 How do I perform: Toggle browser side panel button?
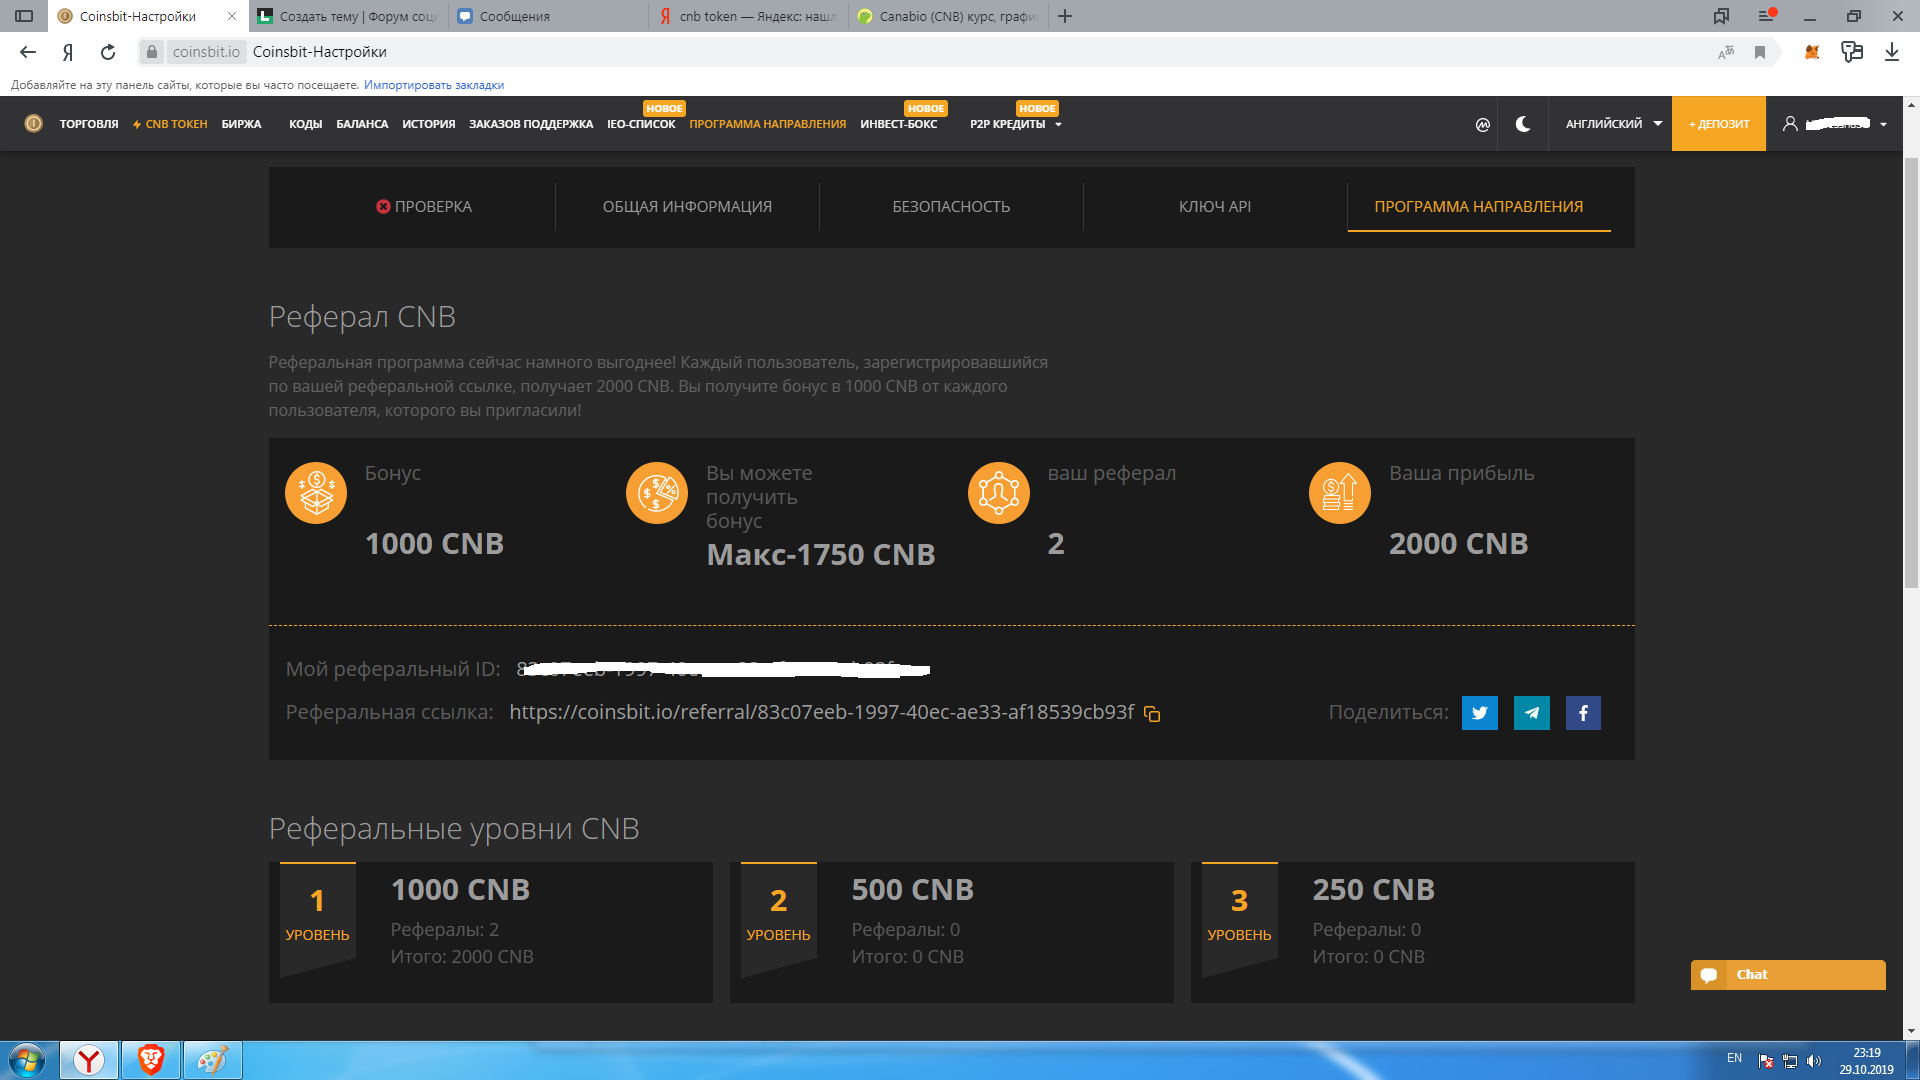[x=24, y=16]
